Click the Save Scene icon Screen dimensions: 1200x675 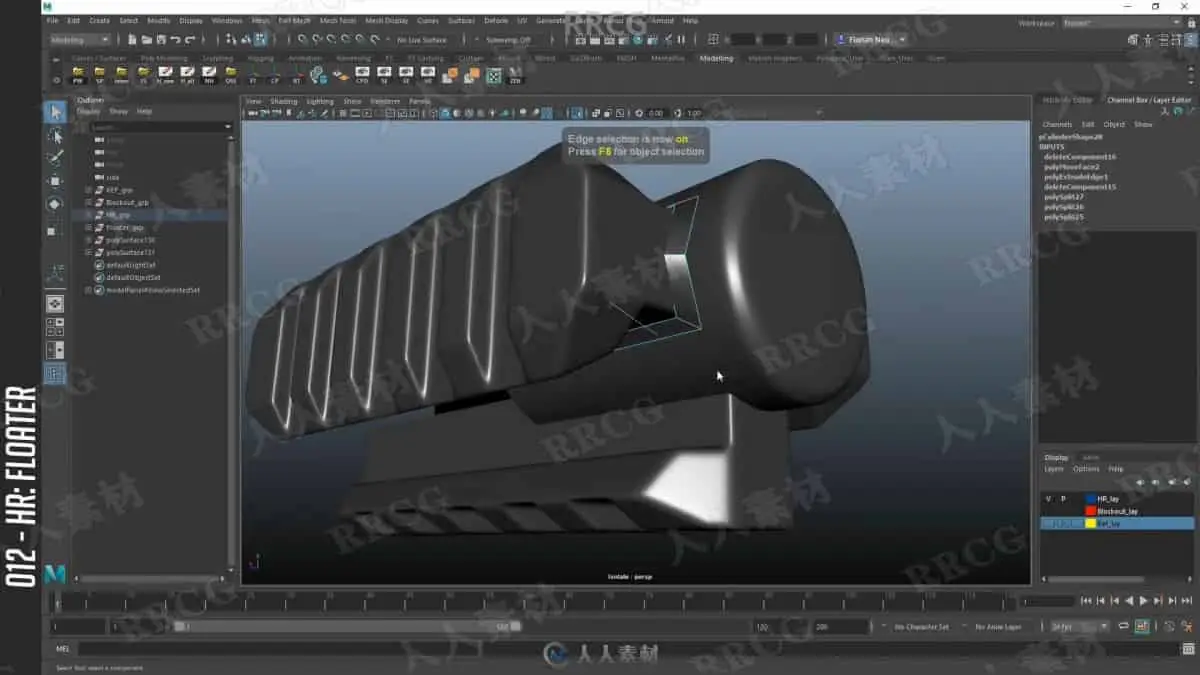(161, 40)
